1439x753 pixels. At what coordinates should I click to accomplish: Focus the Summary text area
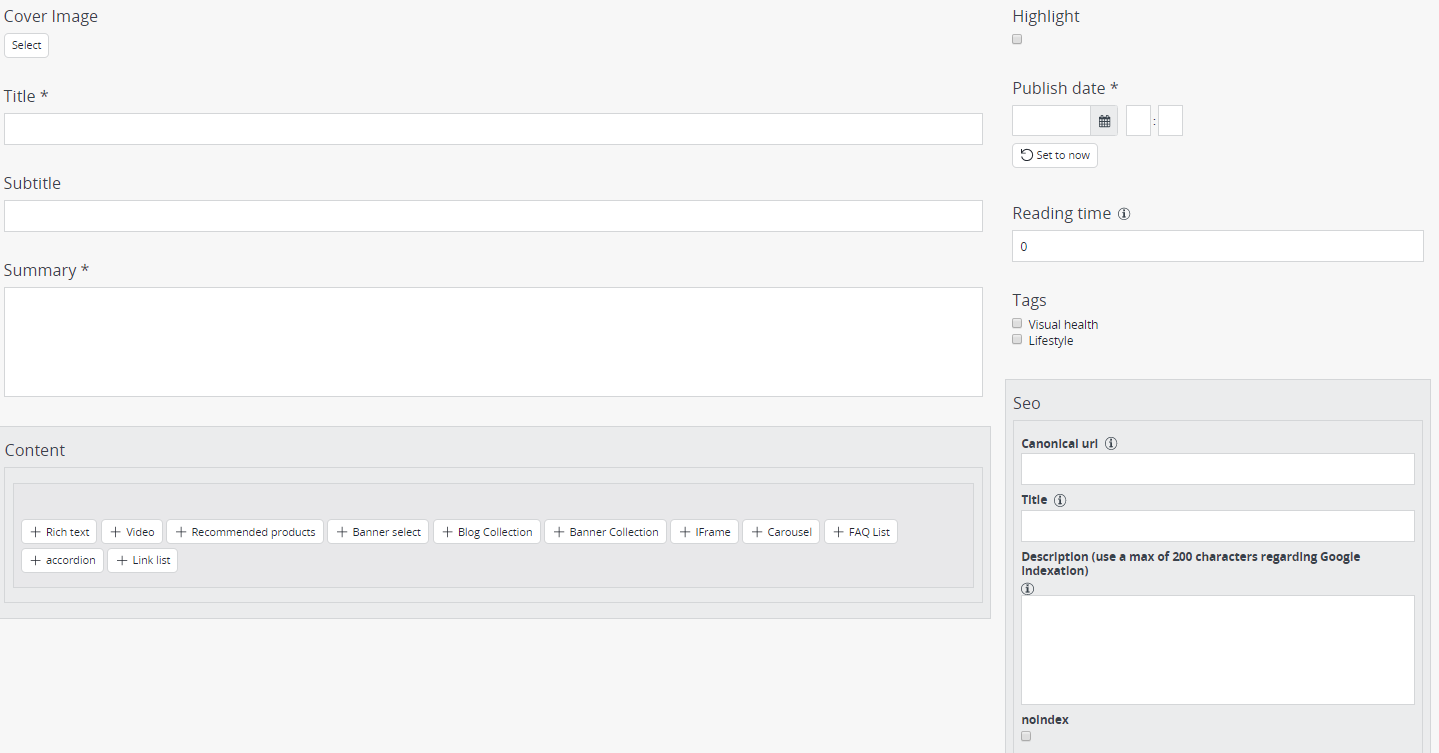(493, 342)
